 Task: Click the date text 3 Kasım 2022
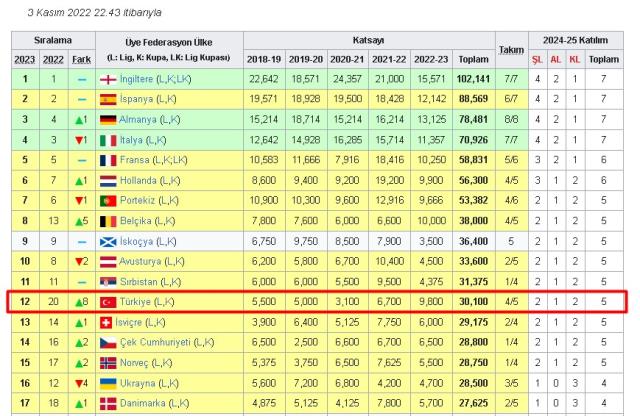click(60, 13)
